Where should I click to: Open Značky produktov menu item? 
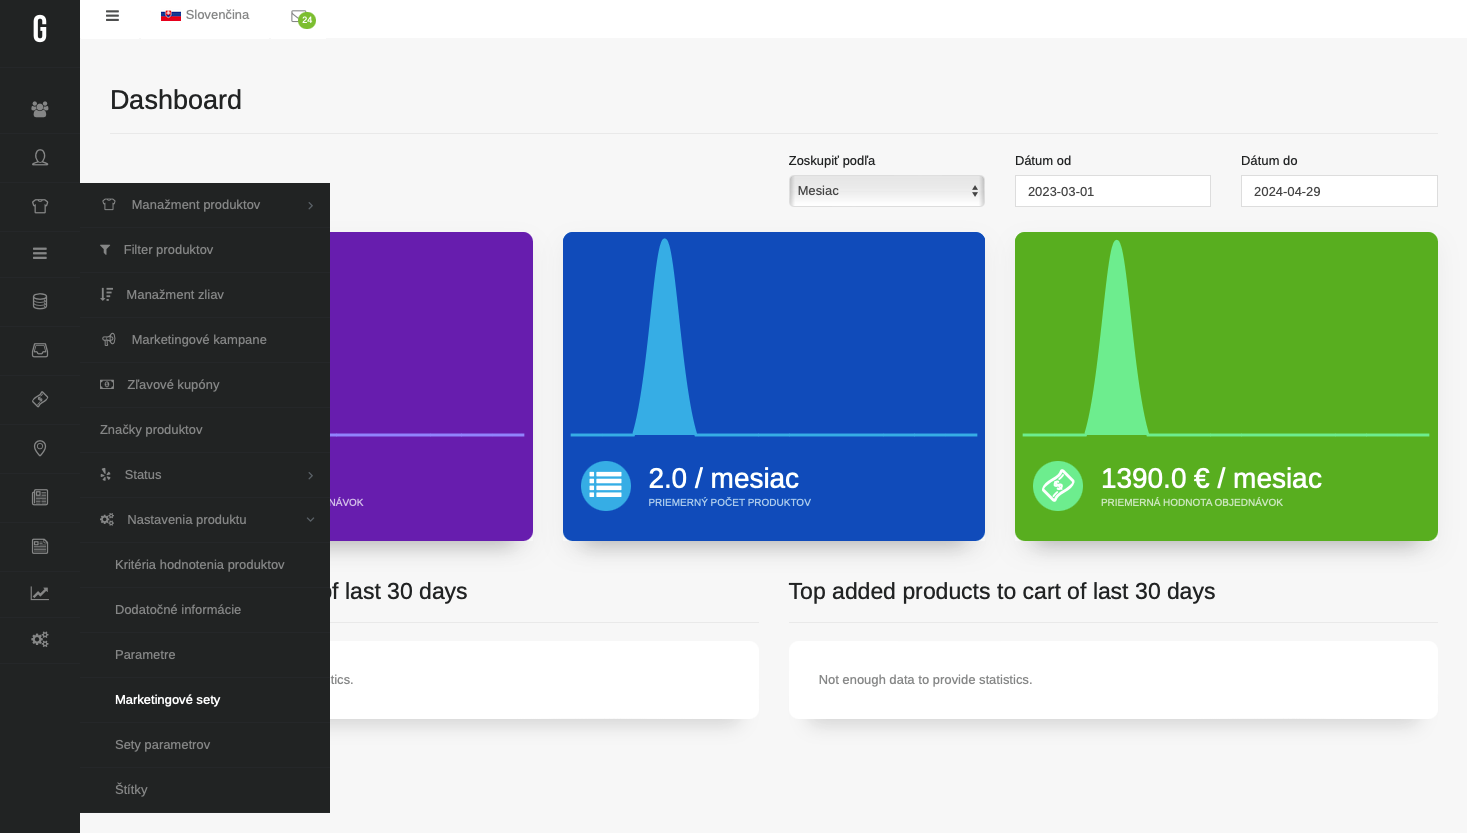tap(205, 430)
